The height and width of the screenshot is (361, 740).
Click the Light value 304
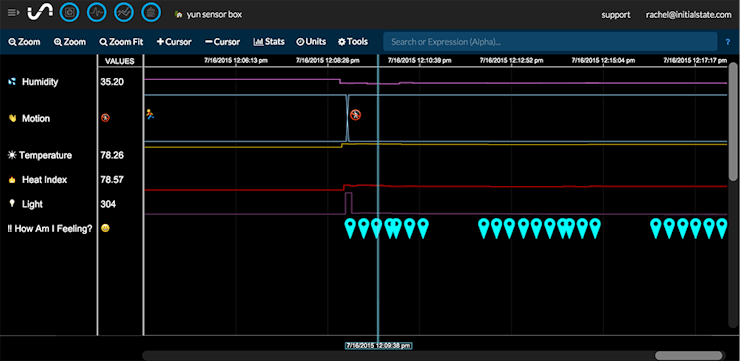(x=108, y=204)
